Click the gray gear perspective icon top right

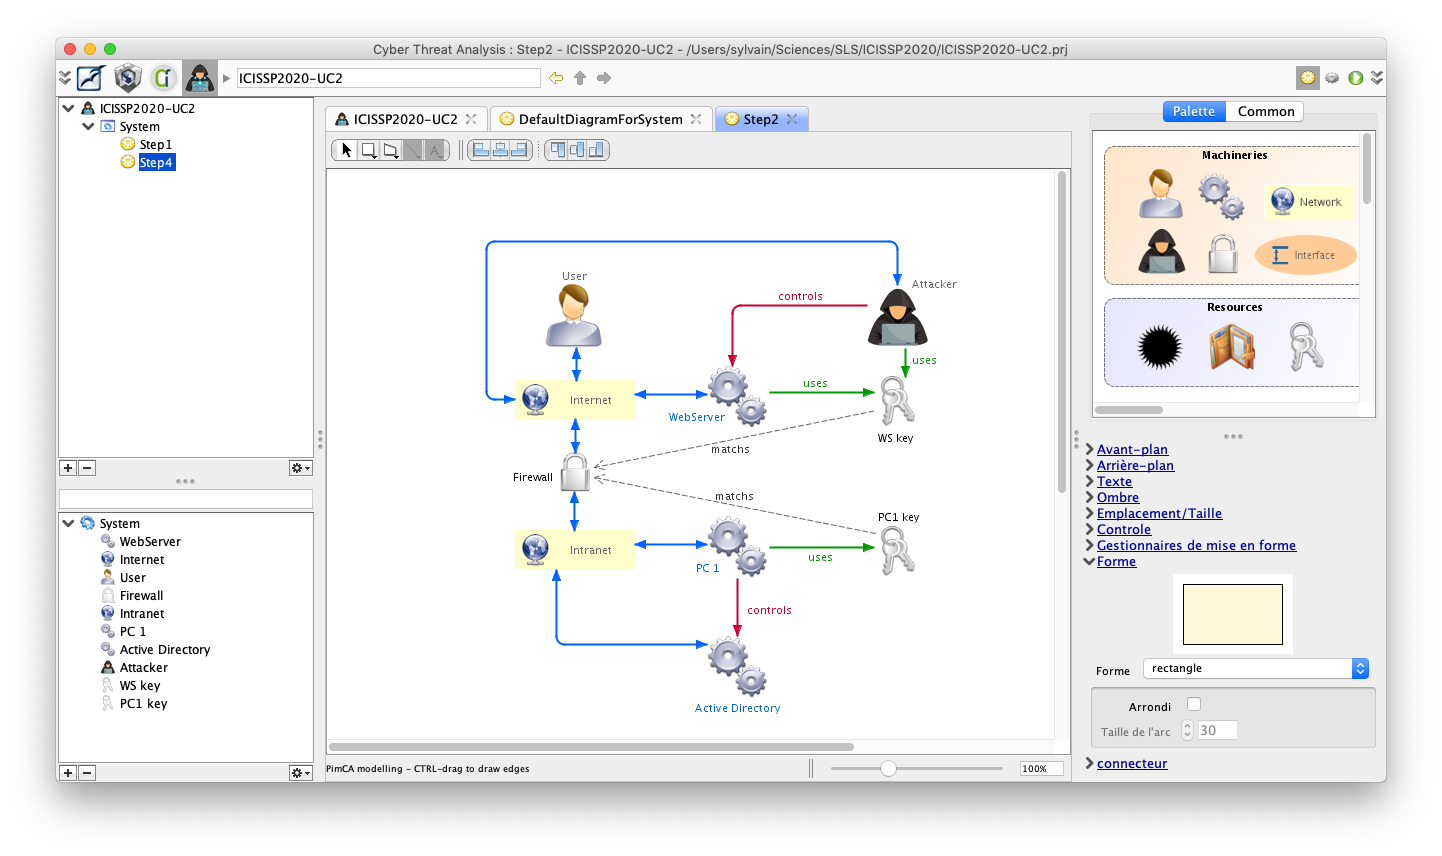coord(1332,77)
